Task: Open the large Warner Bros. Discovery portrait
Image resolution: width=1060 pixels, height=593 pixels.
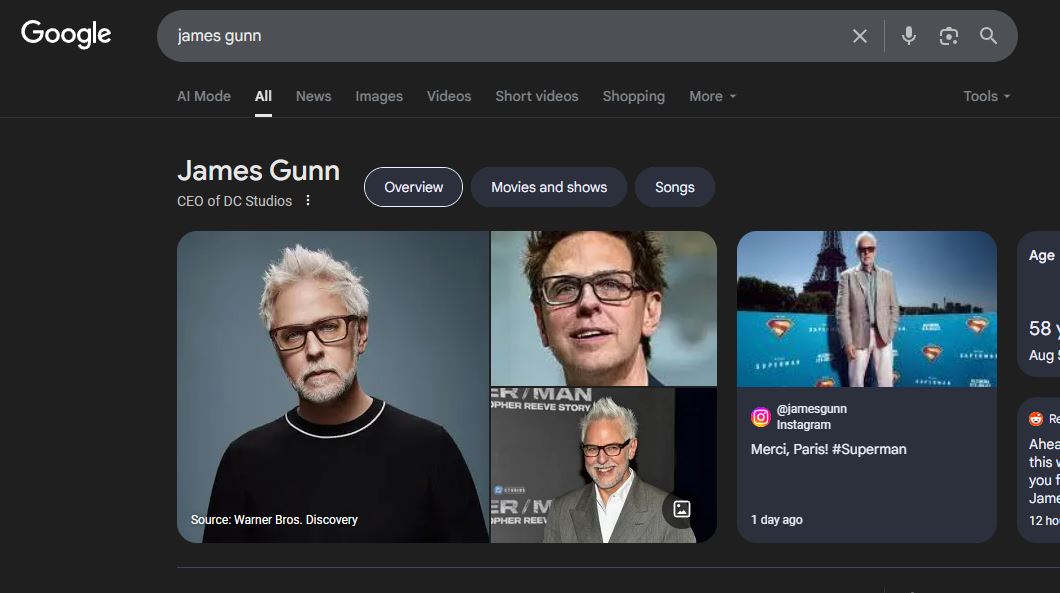Action: point(333,387)
